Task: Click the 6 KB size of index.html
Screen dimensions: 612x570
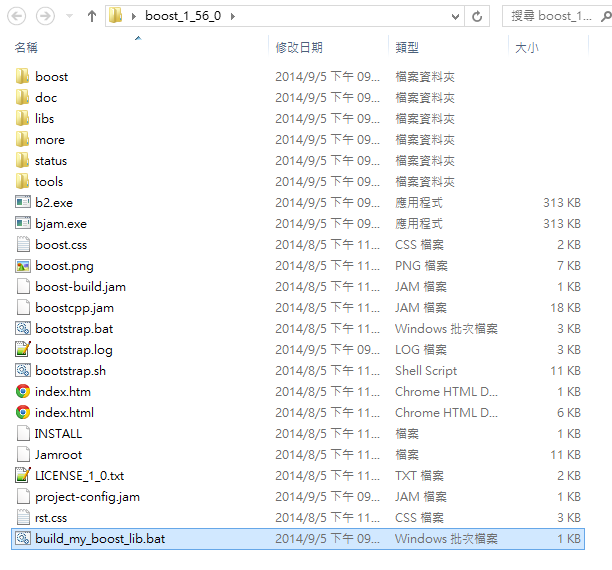Action: click(569, 413)
